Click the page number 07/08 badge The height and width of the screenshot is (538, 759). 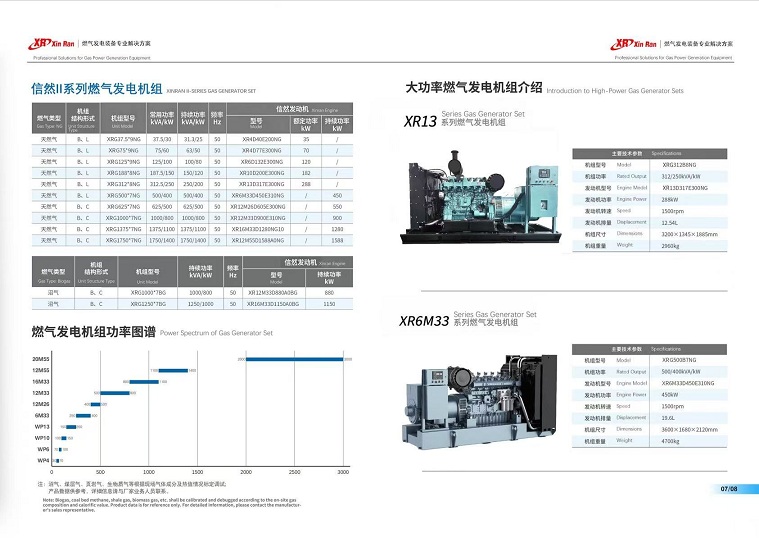pyautogui.click(x=727, y=489)
